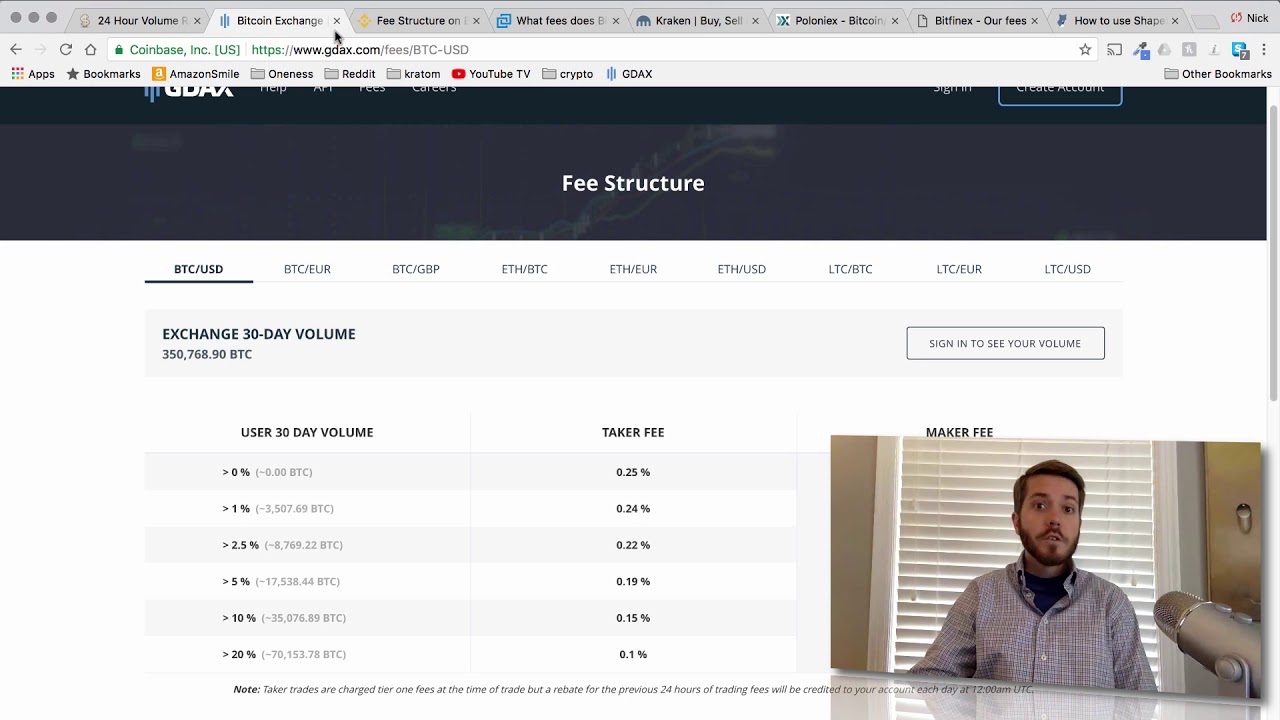Image resolution: width=1280 pixels, height=720 pixels.
Task: Go back with the browser back arrow
Action: (16, 49)
